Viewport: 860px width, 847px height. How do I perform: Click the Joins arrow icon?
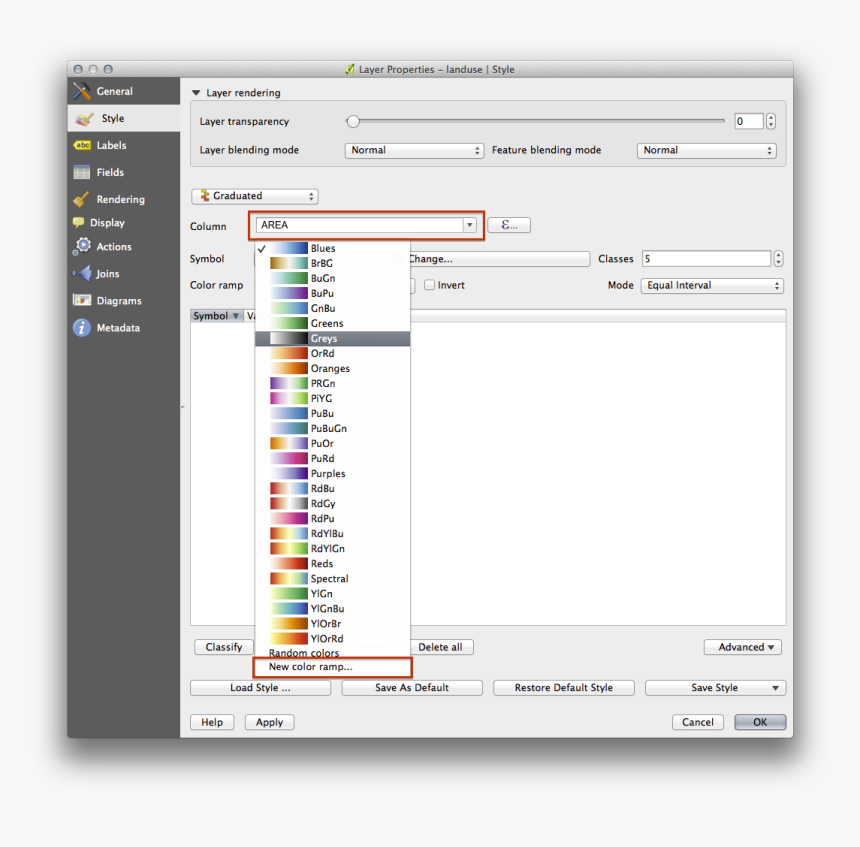tap(82, 273)
